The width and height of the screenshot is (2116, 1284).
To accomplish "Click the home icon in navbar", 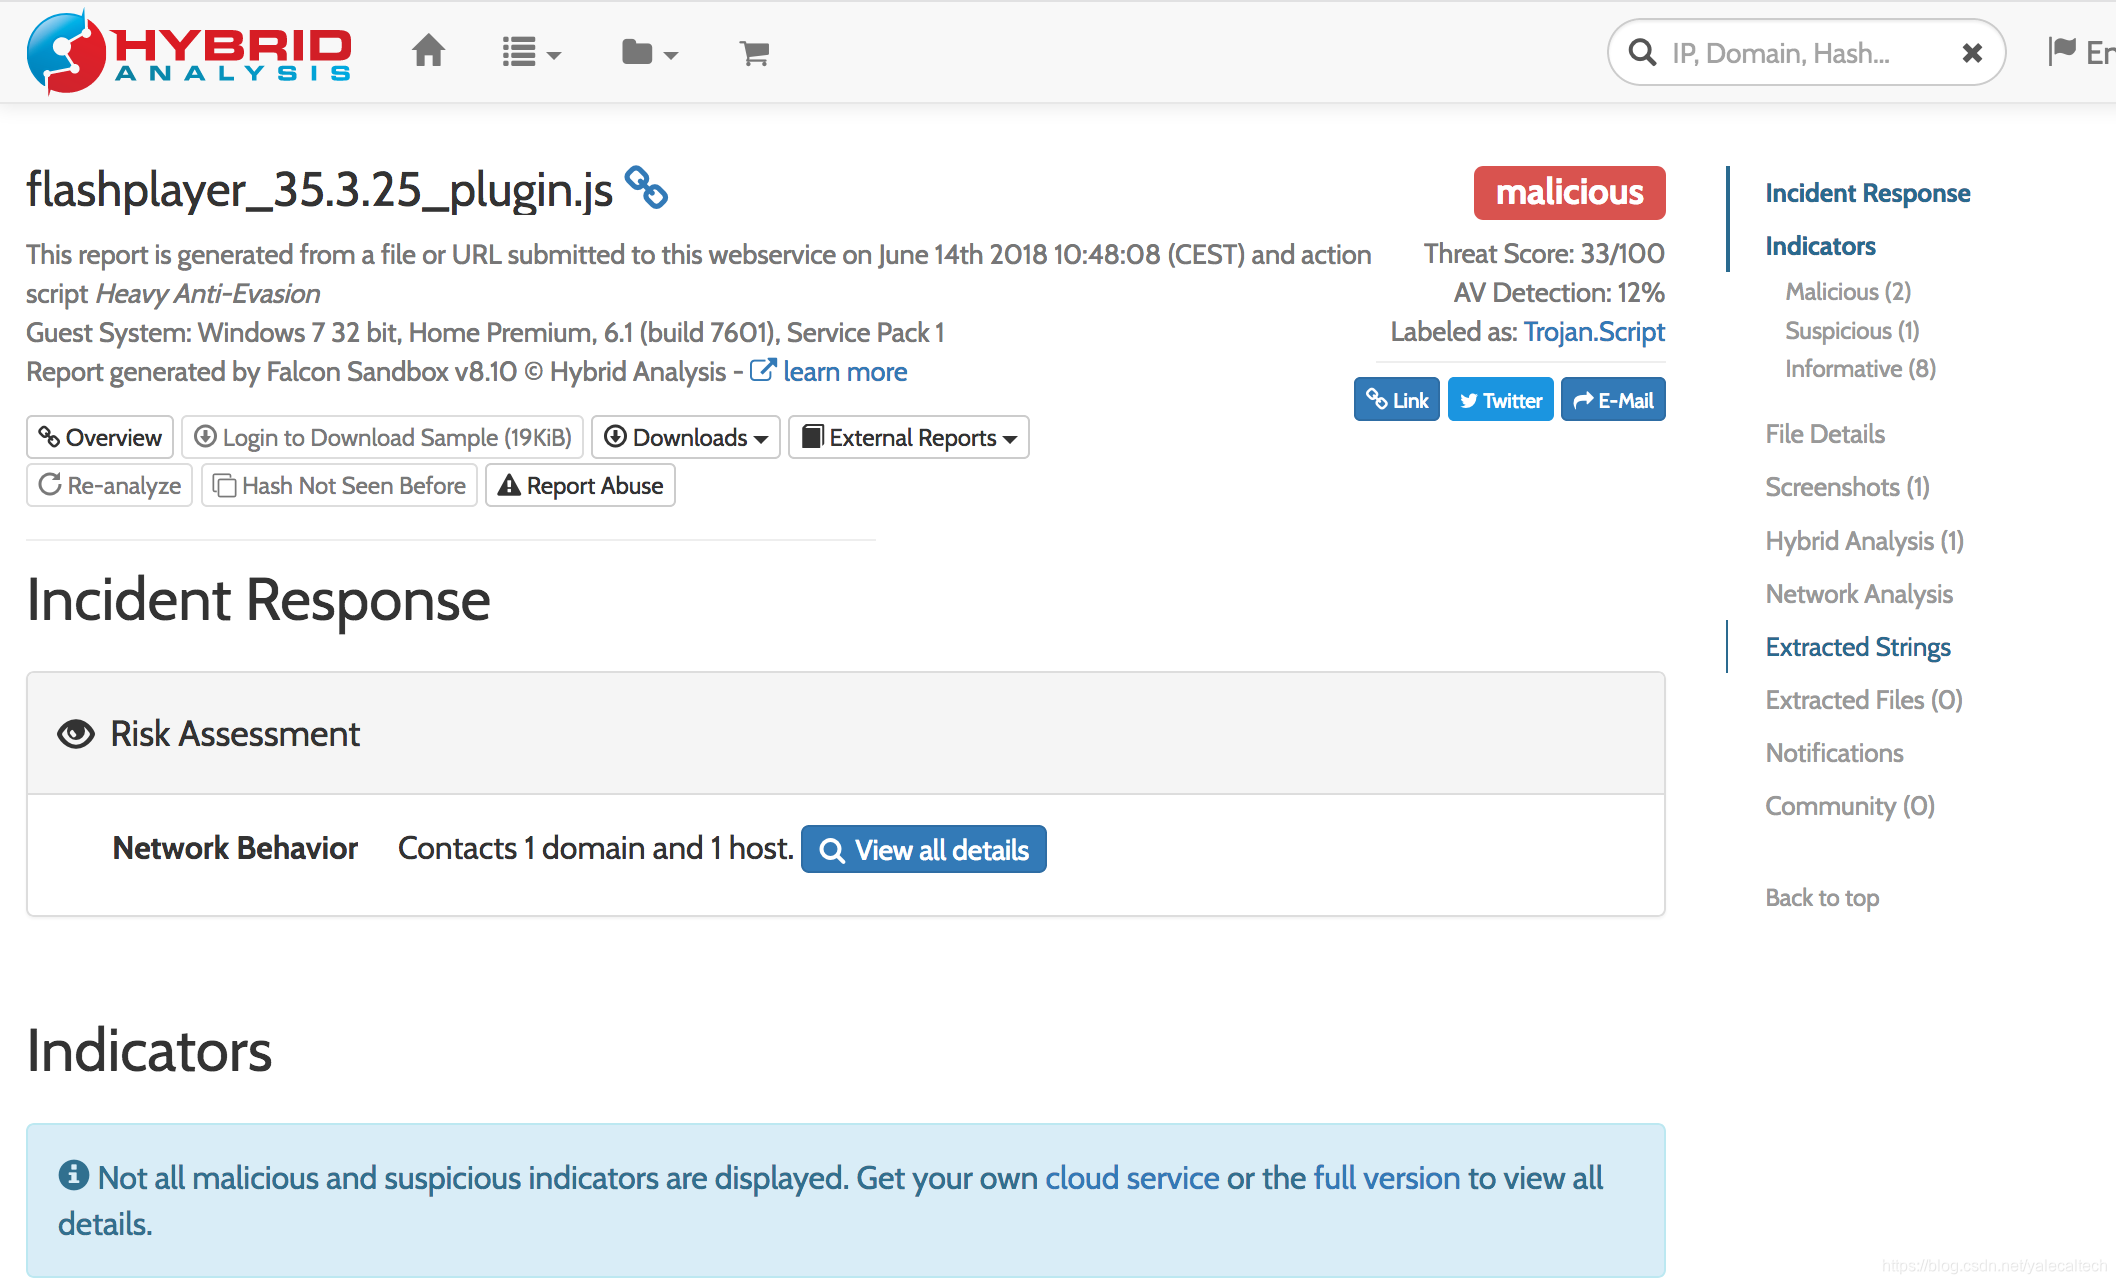I will (428, 51).
